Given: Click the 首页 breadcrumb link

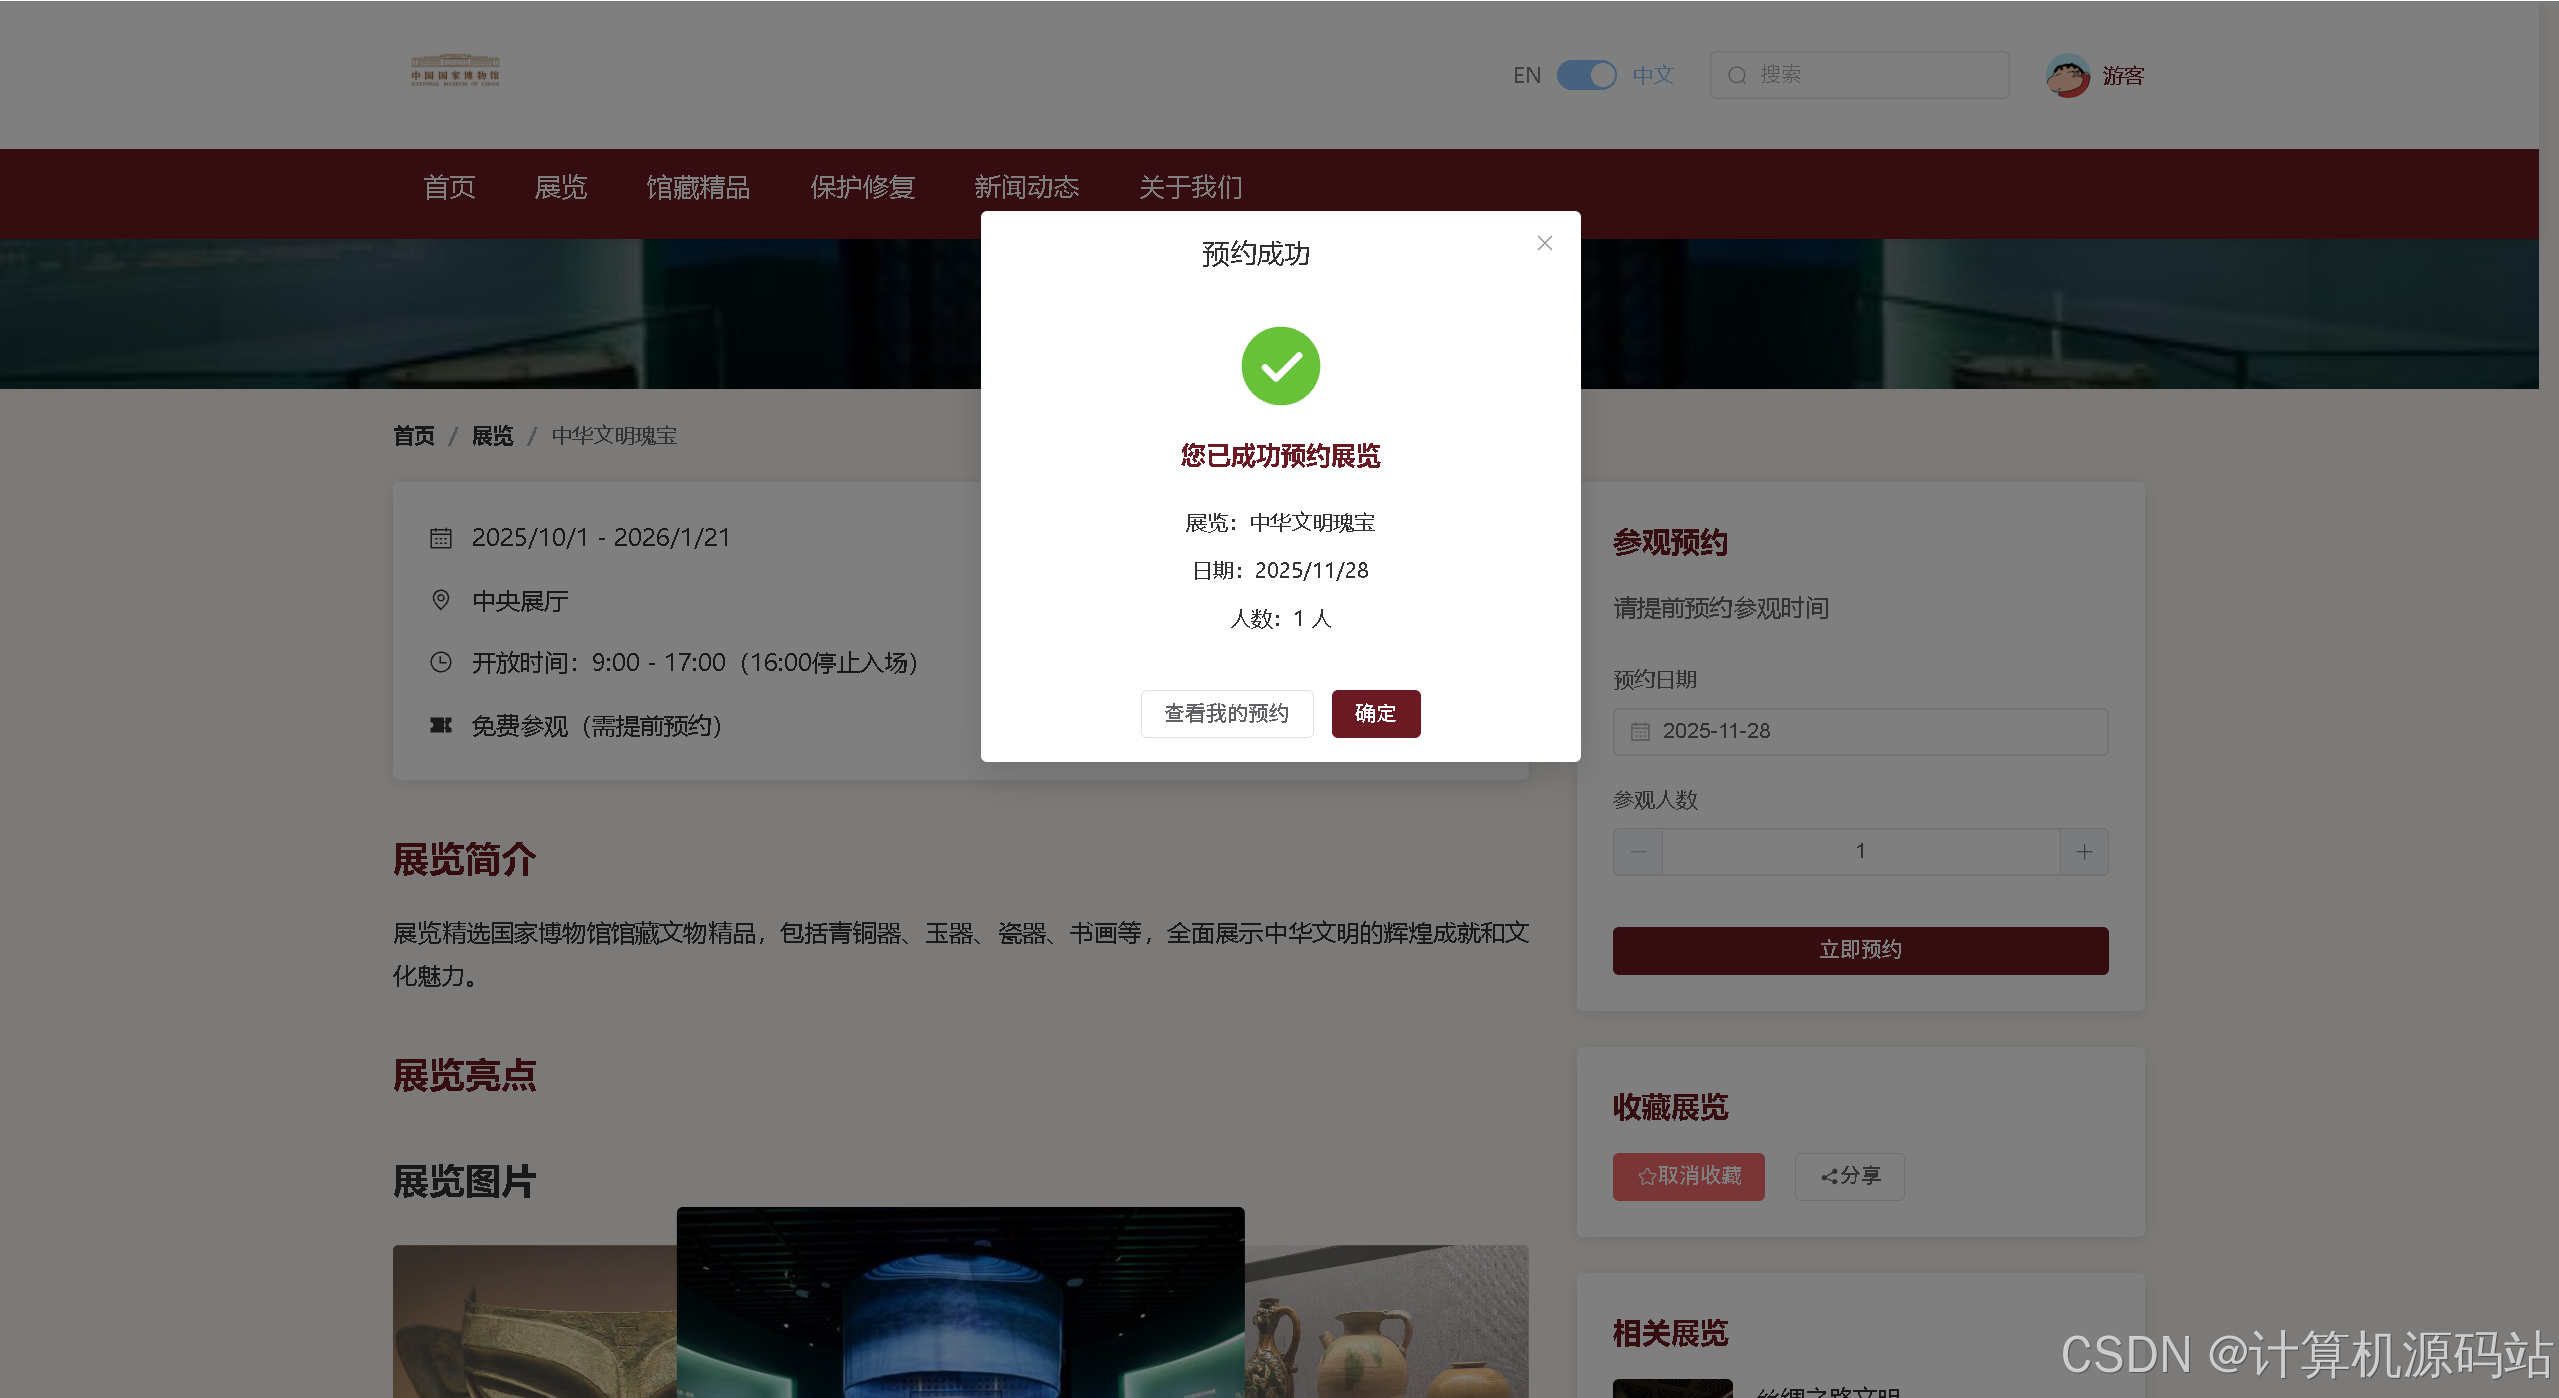Looking at the screenshot, I should (413, 436).
